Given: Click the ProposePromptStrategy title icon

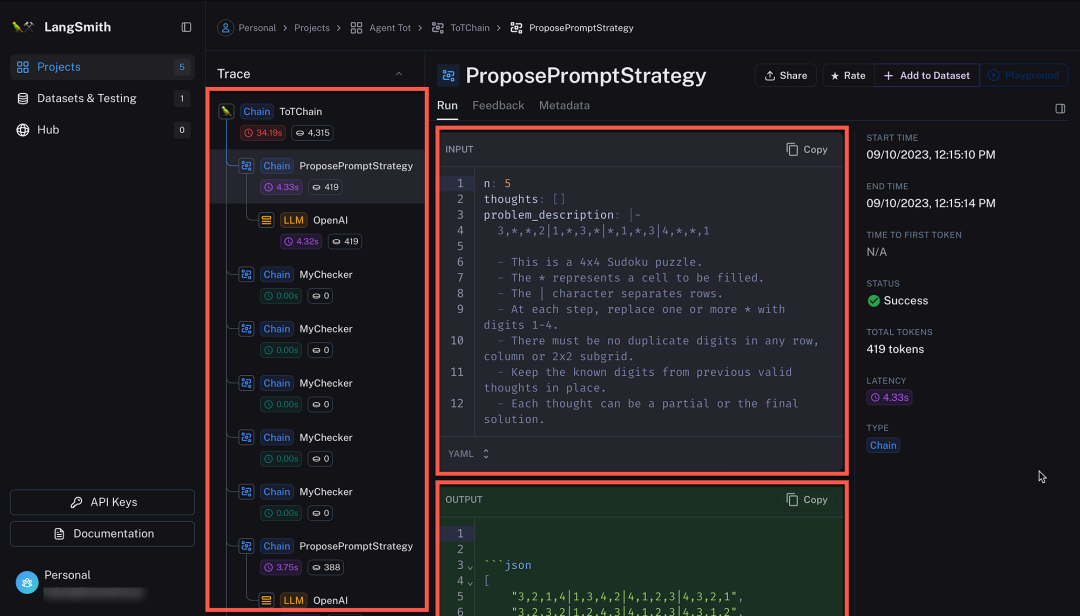Looking at the screenshot, I should (448, 76).
